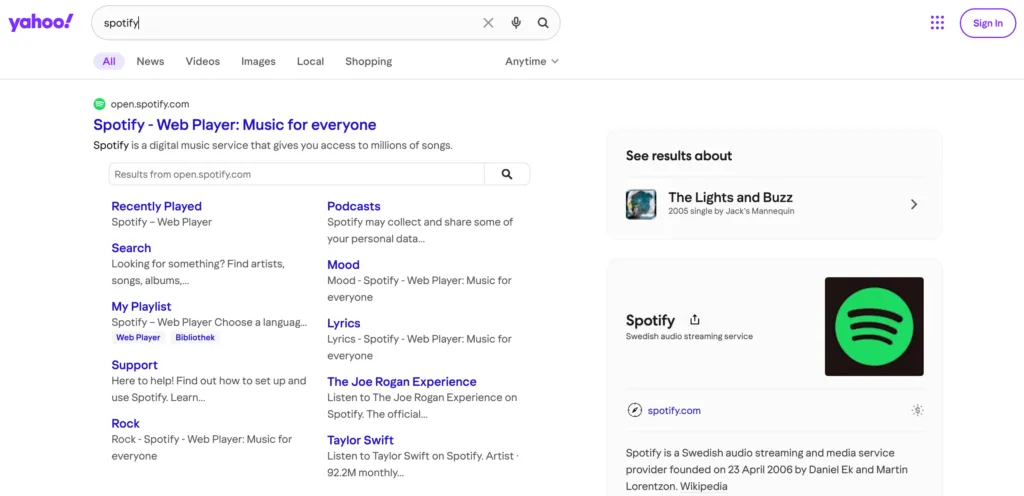Image resolution: width=1024 pixels, height=496 pixels.
Task: Activate voice search microphone icon
Action: pos(516,23)
